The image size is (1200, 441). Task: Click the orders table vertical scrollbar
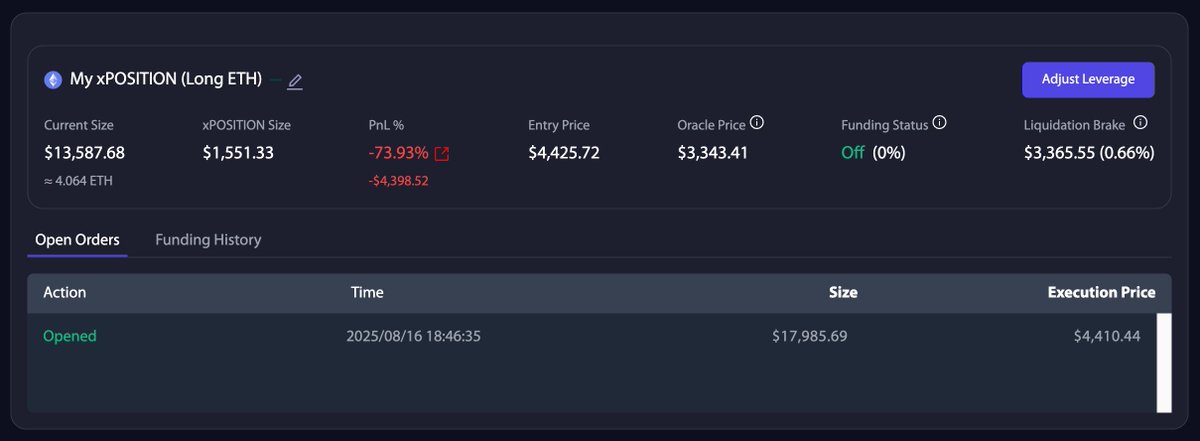pyautogui.click(x=1164, y=362)
